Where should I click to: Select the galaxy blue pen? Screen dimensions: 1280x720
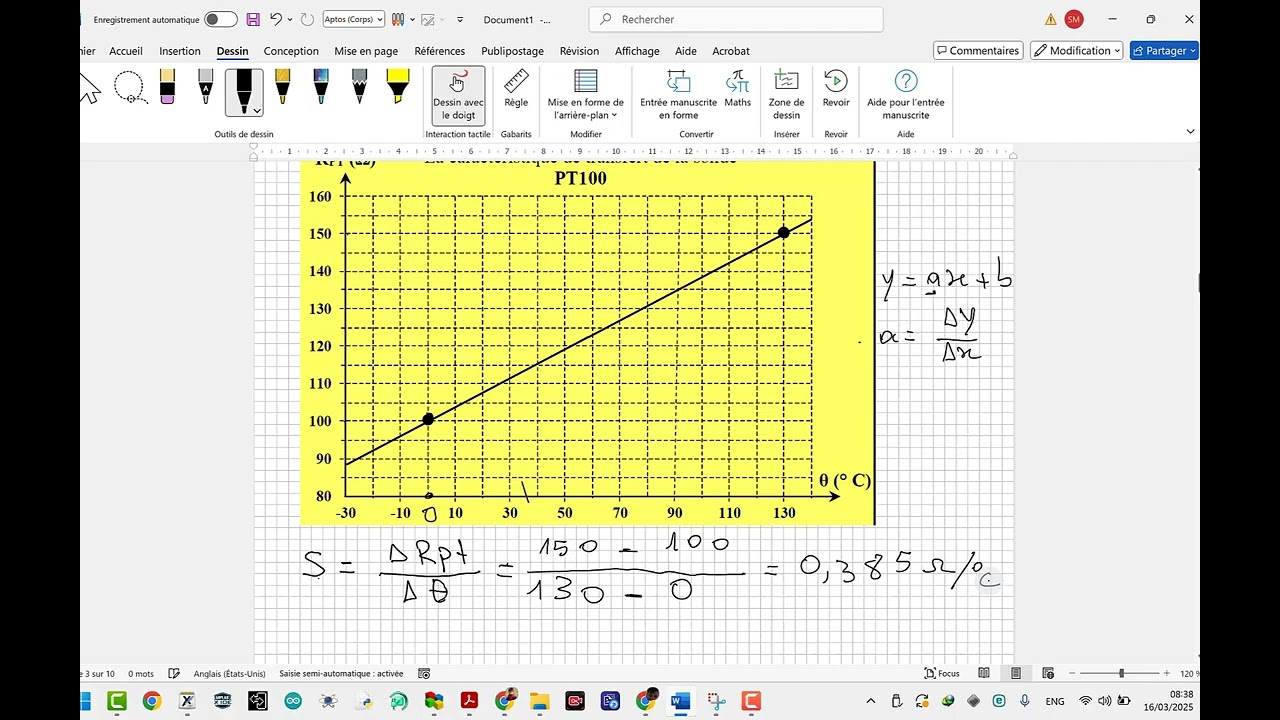[x=321, y=87]
